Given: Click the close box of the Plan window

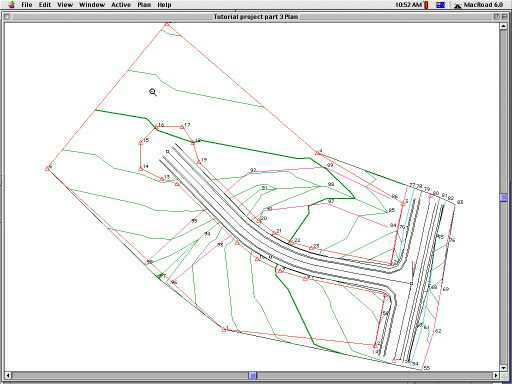Looking at the screenshot, I should coord(8,16).
